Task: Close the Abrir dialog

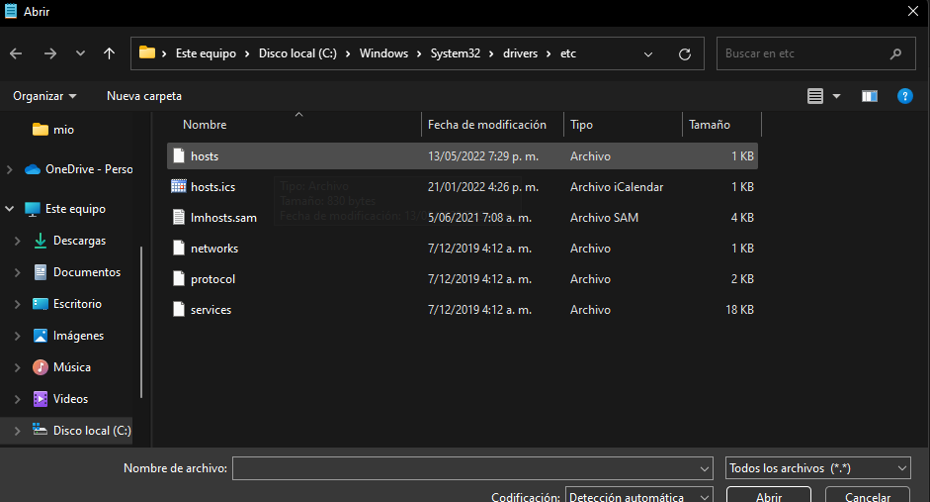Action: (913, 11)
